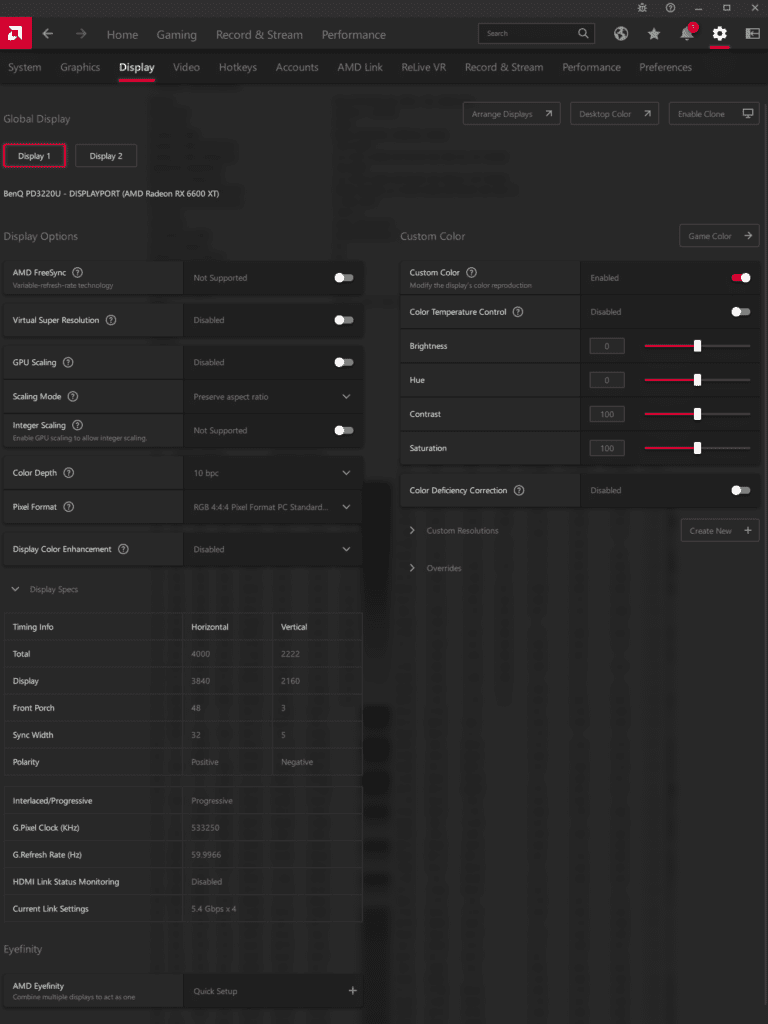Viewport: 768px width, 1024px height.
Task: Select the Display 2 button
Action: tap(106, 156)
